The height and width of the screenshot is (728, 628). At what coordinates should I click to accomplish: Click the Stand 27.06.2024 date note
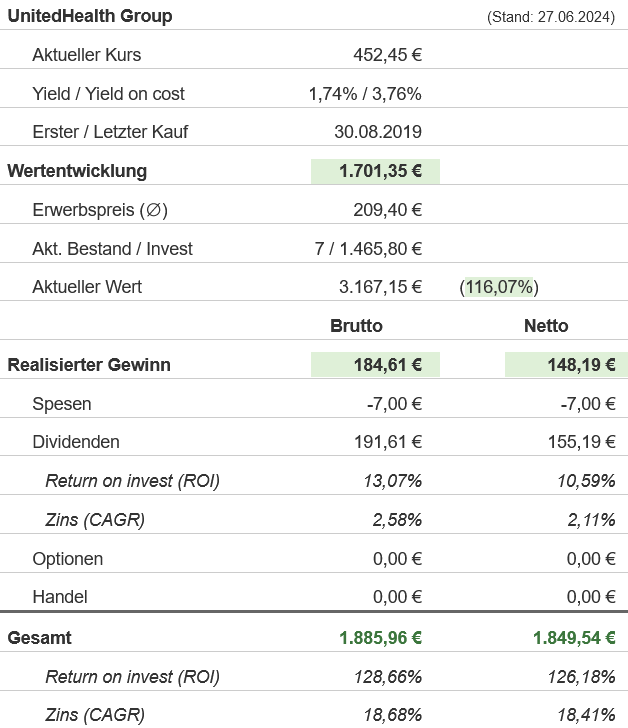coord(550,17)
